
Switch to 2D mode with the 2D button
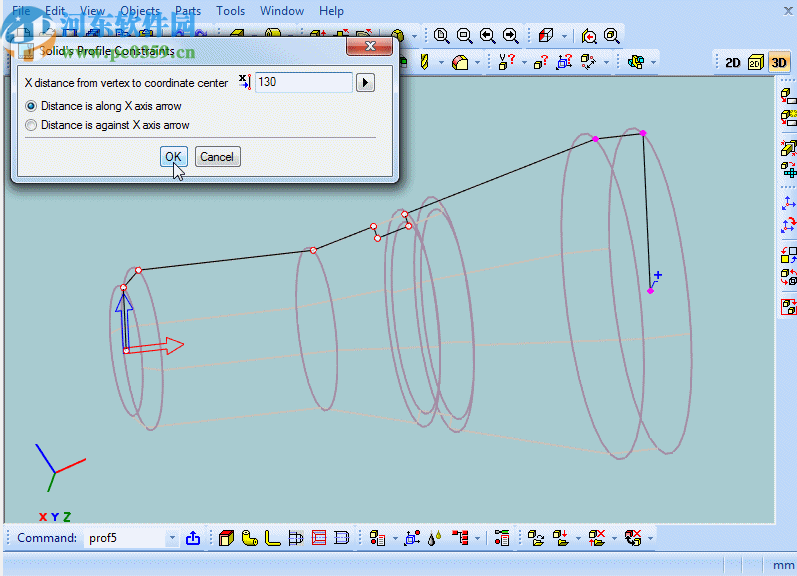click(733, 62)
